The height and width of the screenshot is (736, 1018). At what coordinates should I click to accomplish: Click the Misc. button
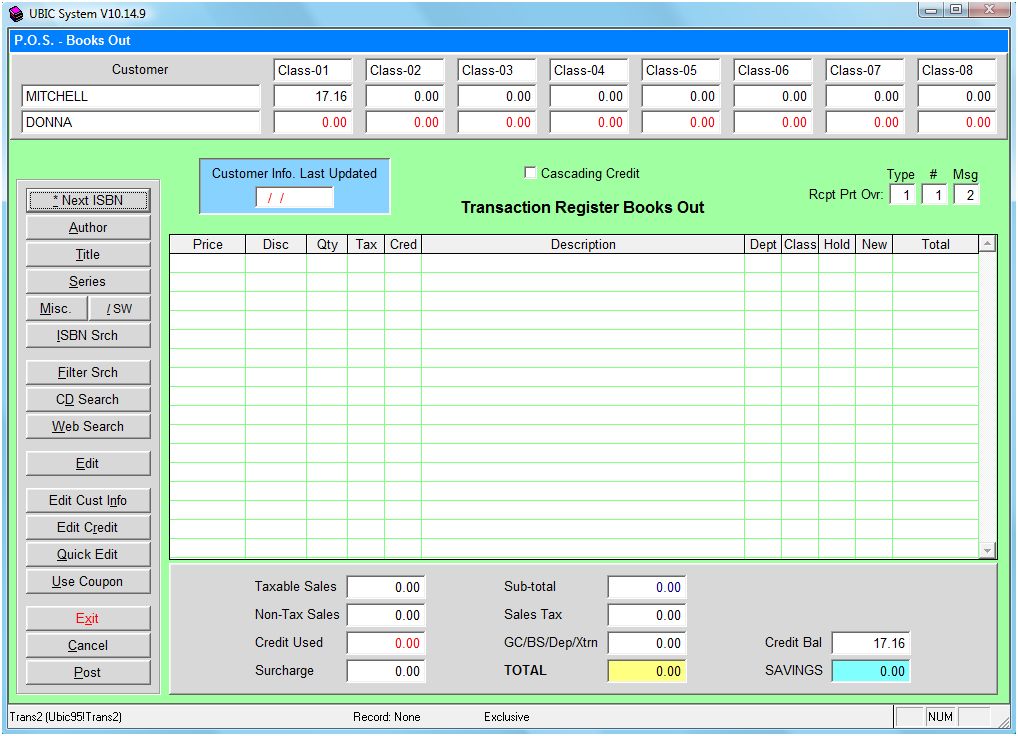pos(56,308)
